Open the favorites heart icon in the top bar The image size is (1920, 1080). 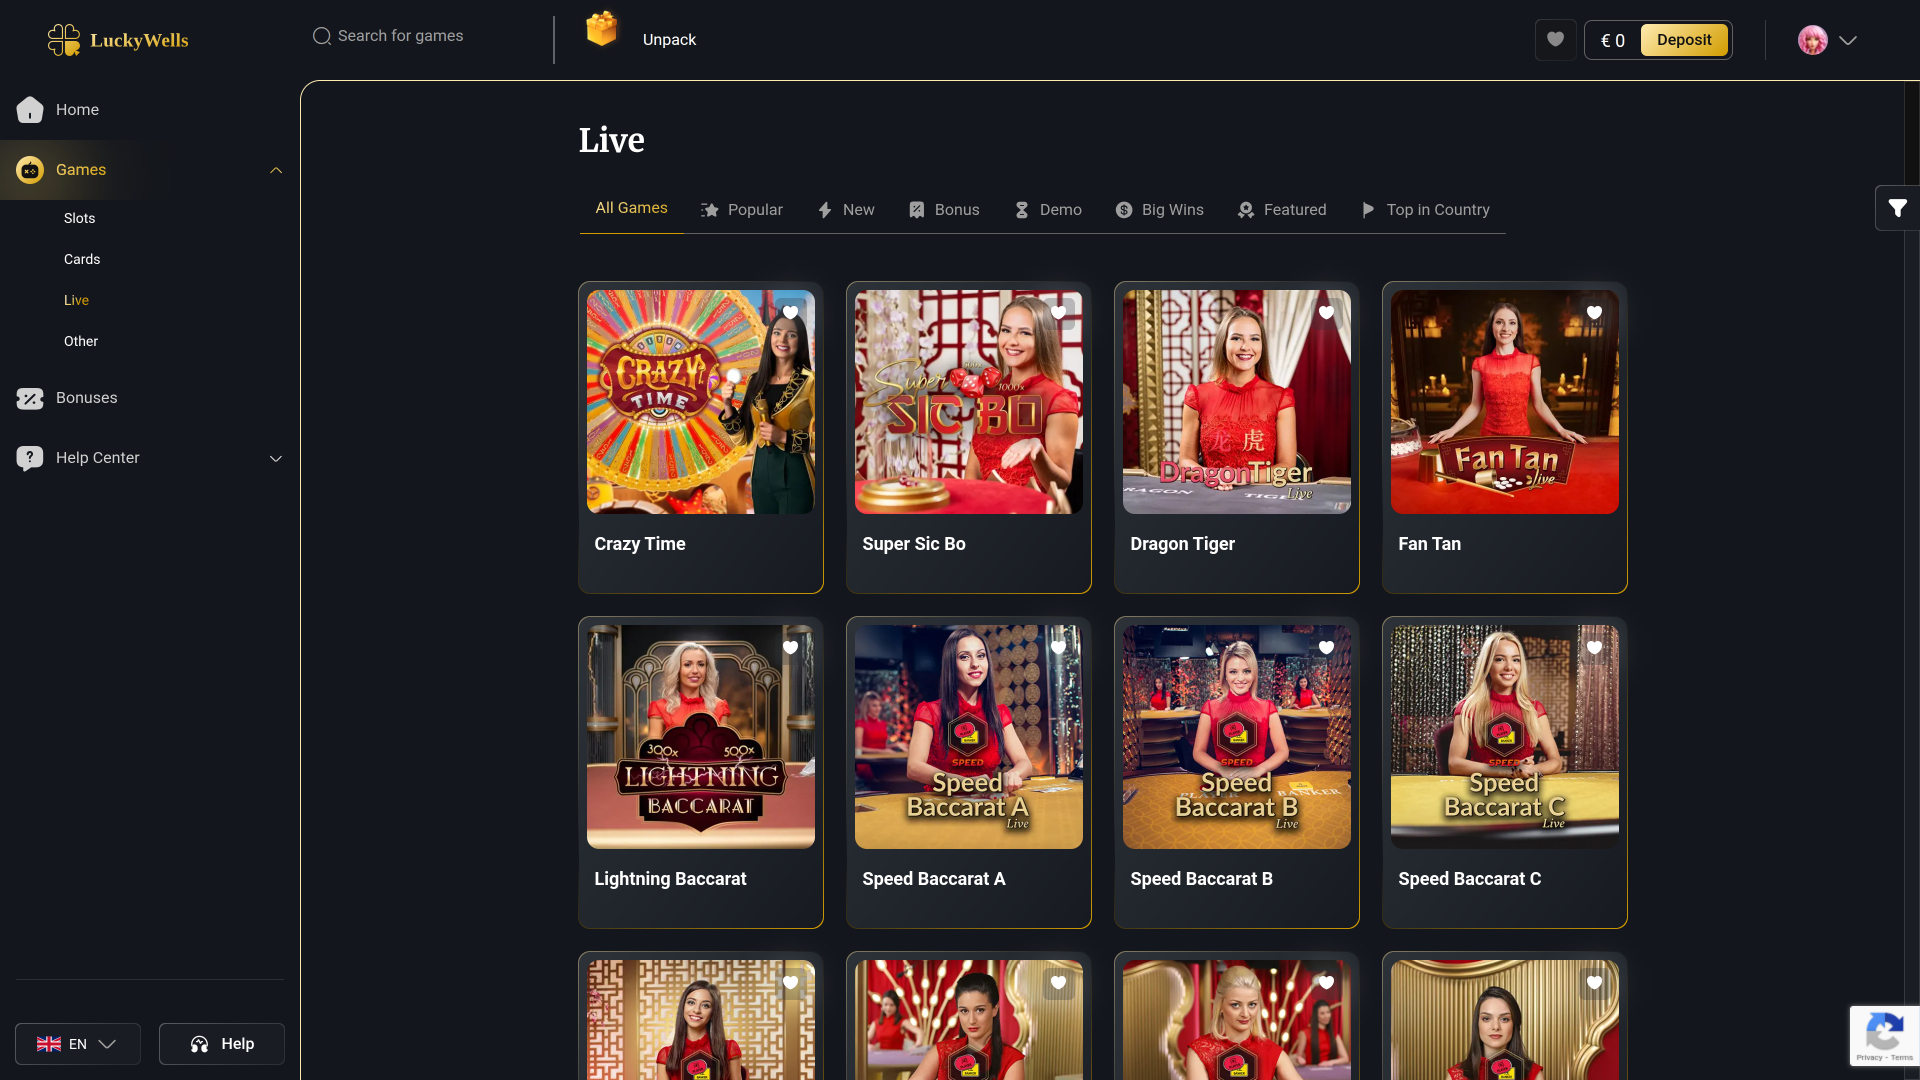click(1555, 40)
